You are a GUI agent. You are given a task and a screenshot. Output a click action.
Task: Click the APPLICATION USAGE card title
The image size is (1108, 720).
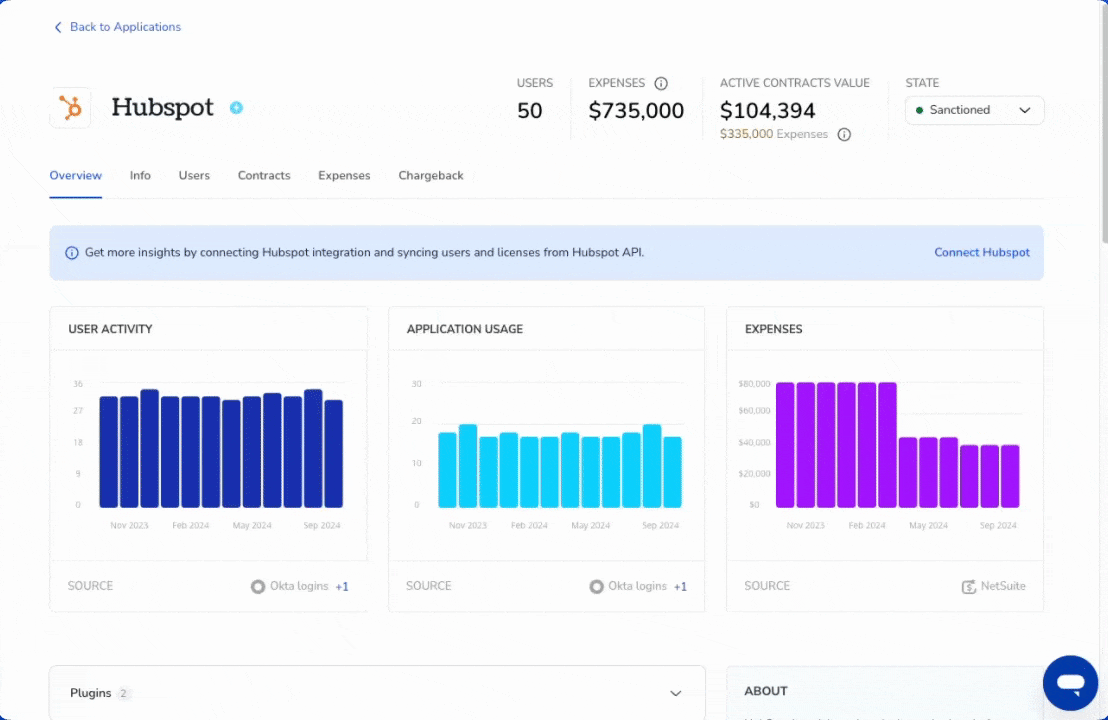[x=465, y=329]
